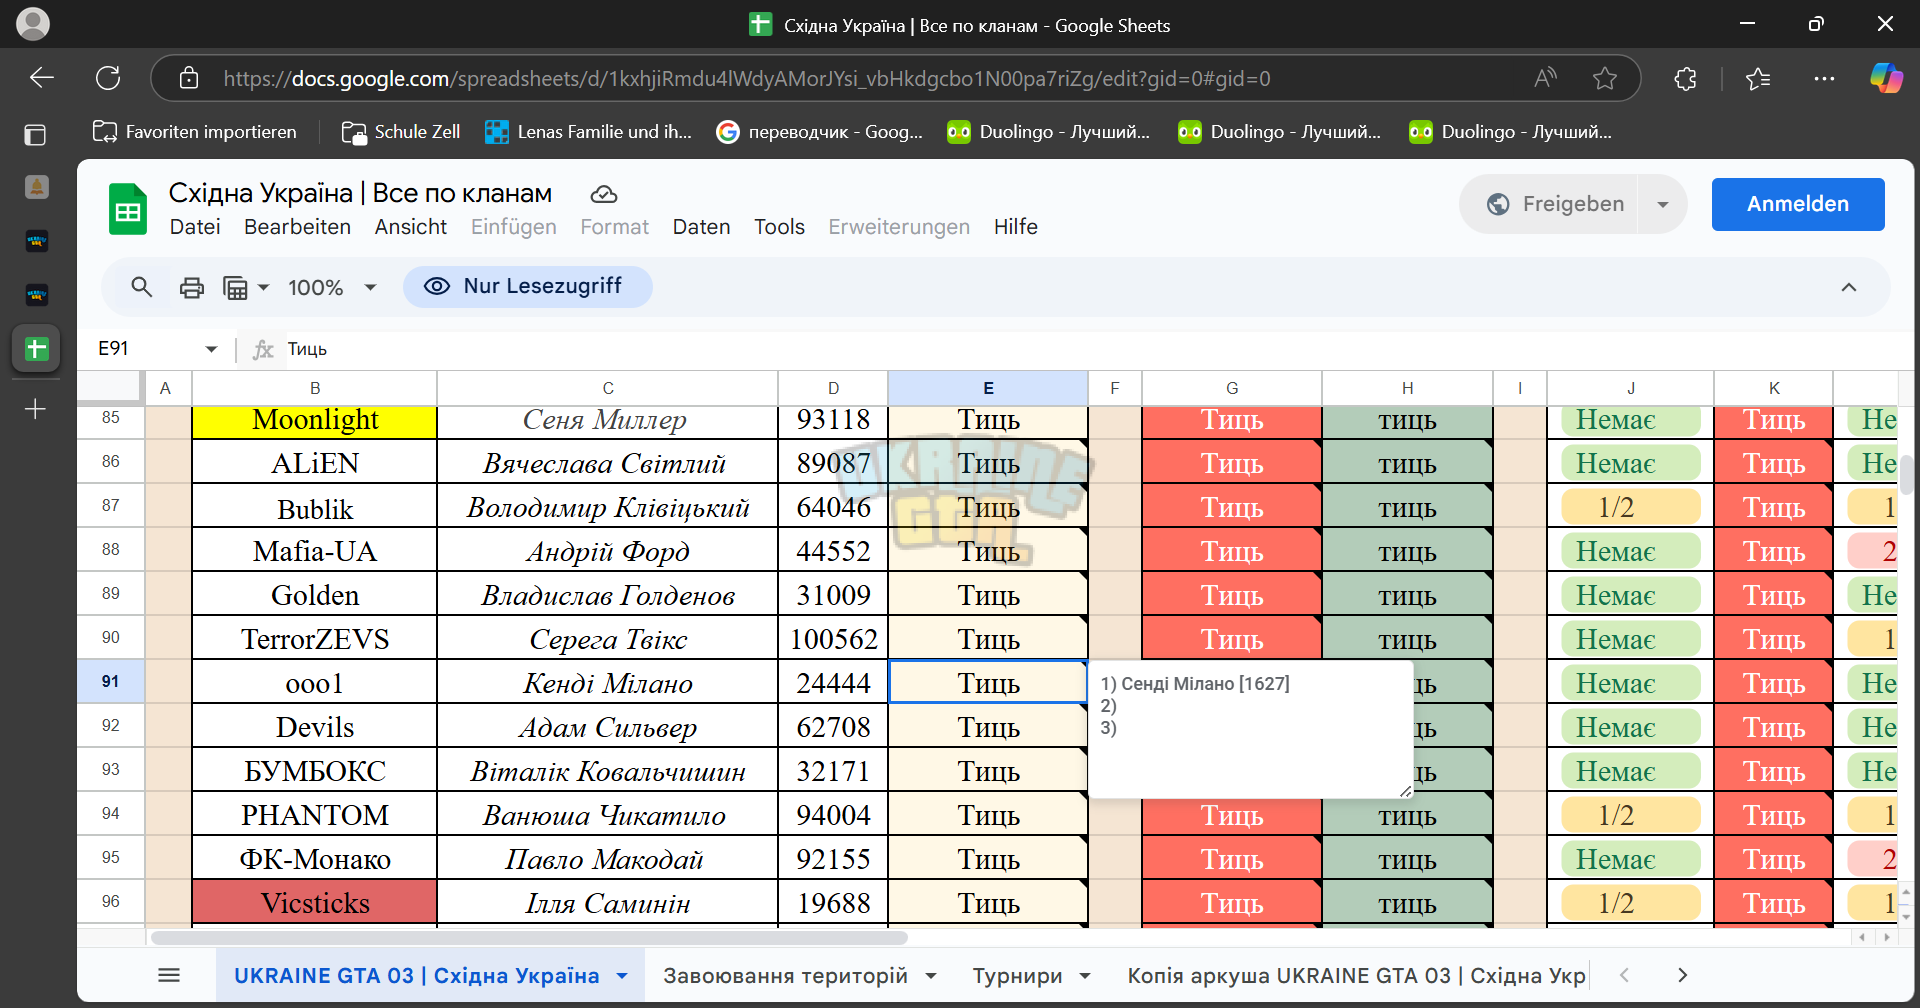Open the Ansicht menu
This screenshot has height=1008, width=1920.
pos(411,227)
